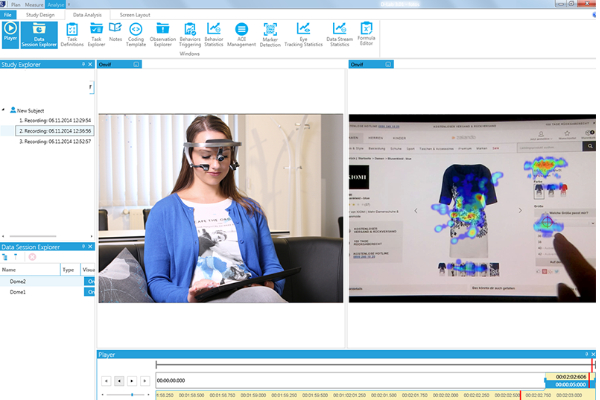Viewport: 600px width, 400px height.
Task: Open the left Onvif view options box
Action: click(136, 64)
